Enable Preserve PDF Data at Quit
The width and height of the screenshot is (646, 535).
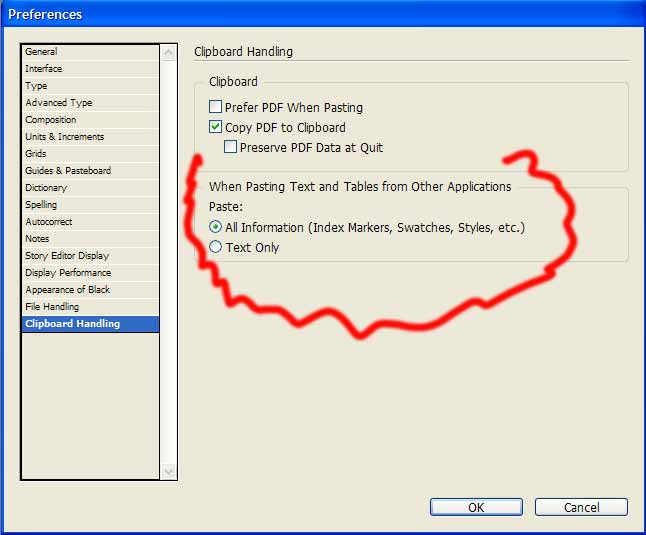(230, 147)
